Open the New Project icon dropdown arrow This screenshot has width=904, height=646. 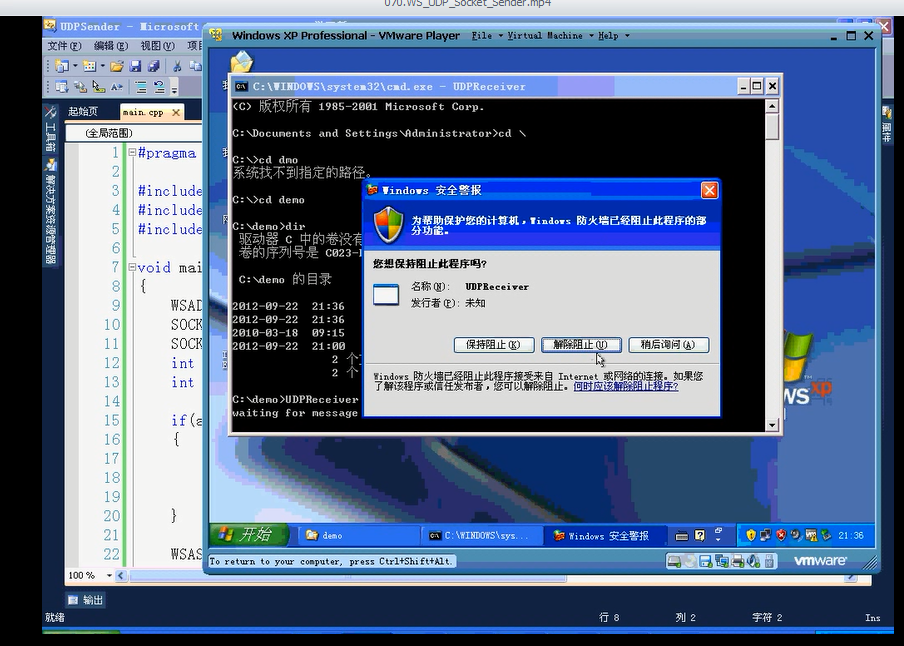75,66
